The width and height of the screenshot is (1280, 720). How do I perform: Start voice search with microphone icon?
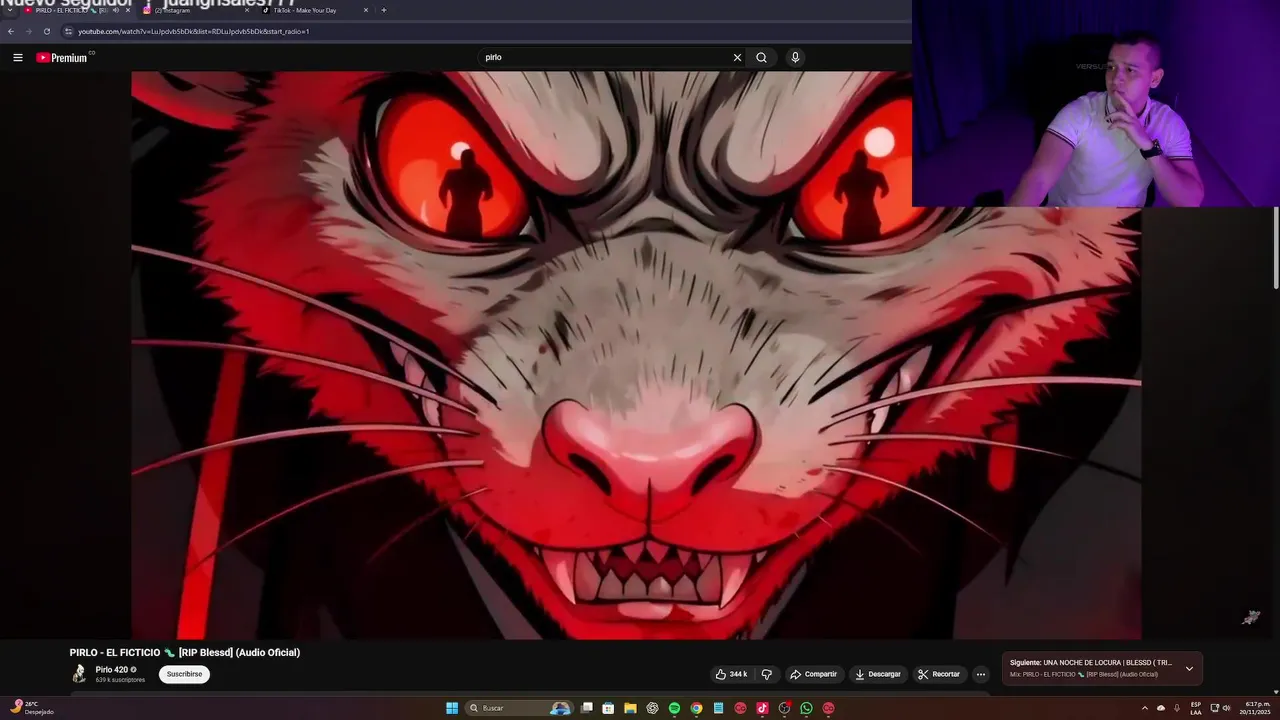click(x=795, y=57)
